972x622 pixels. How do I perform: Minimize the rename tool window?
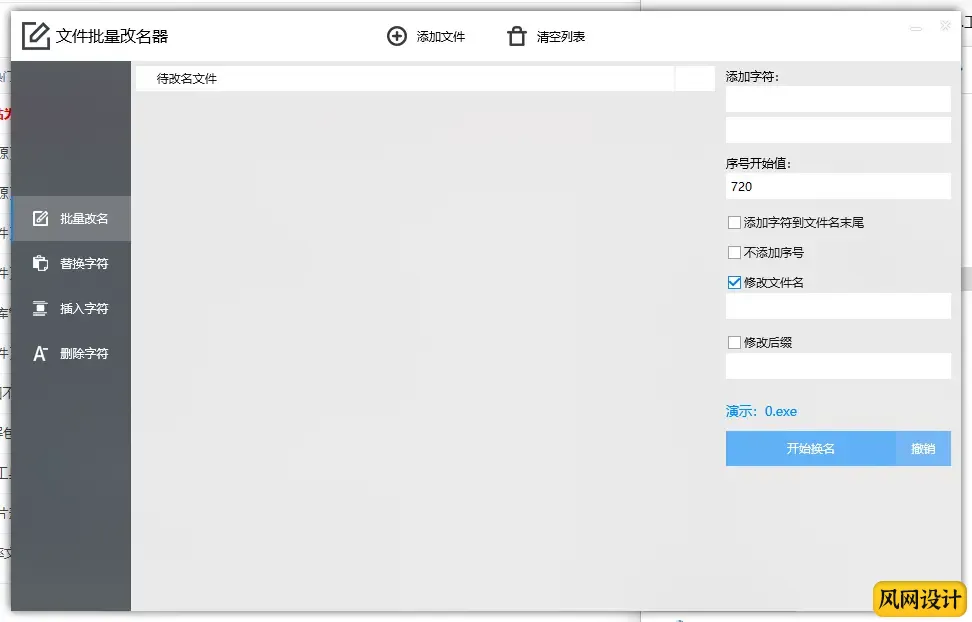(x=916, y=29)
